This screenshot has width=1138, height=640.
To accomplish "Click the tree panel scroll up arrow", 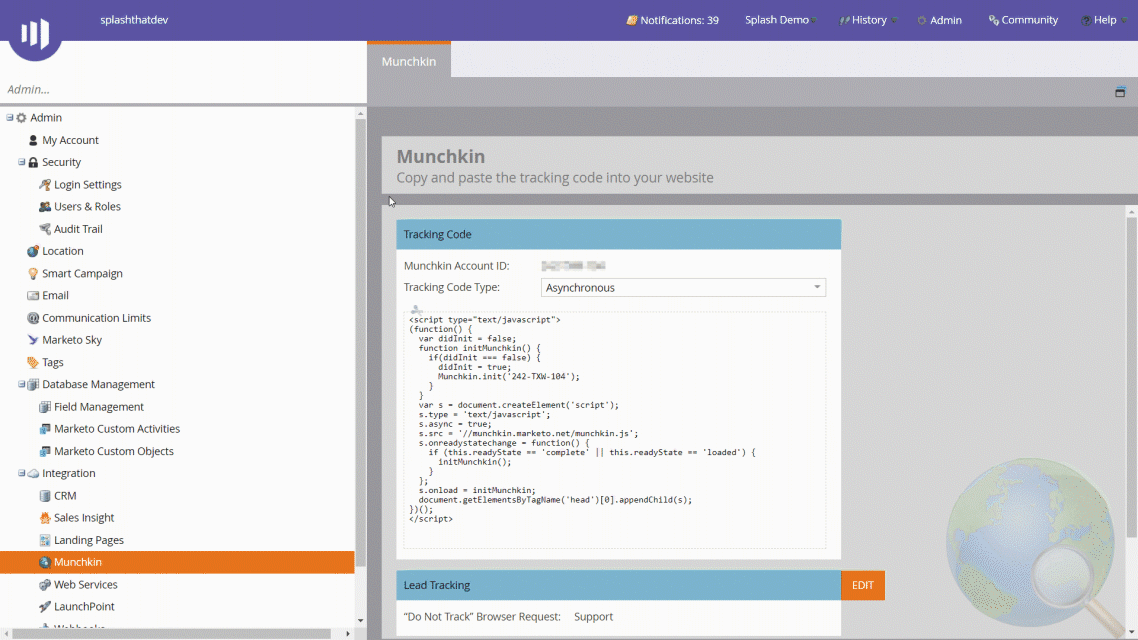I will [360, 114].
